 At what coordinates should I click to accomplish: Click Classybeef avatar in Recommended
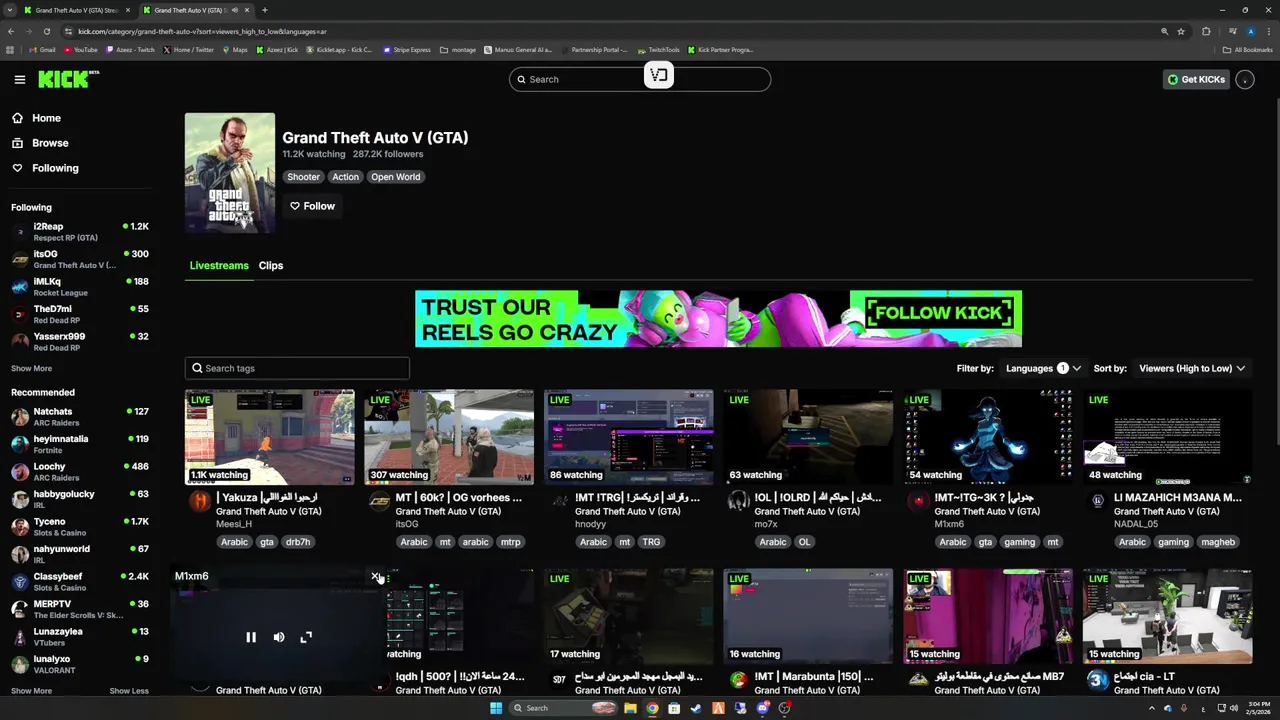pyautogui.click(x=20, y=581)
